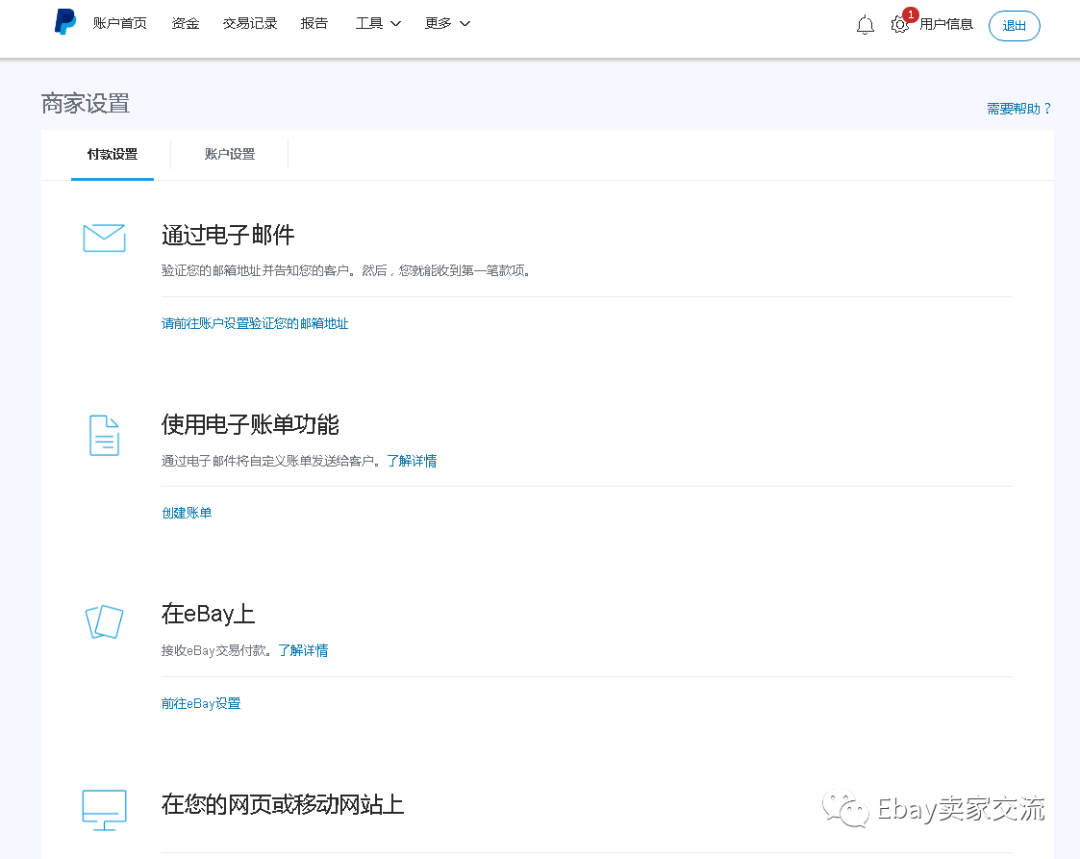This screenshot has height=859, width=1080.
Task: Open the settings gear icon
Action: 899,25
